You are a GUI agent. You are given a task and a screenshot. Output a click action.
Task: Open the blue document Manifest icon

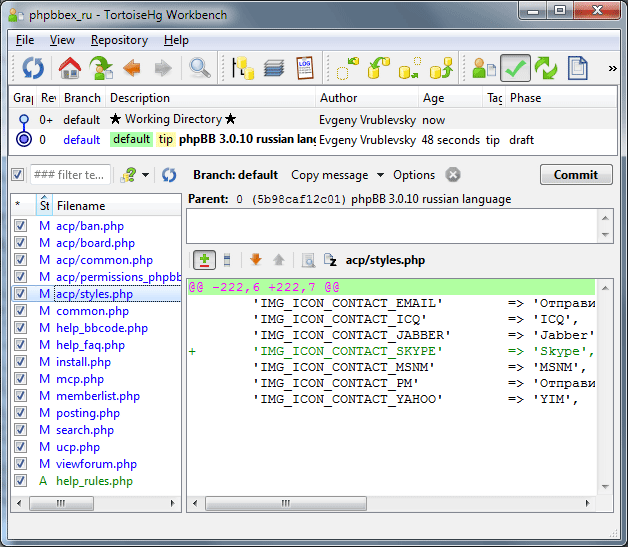point(577,68)
